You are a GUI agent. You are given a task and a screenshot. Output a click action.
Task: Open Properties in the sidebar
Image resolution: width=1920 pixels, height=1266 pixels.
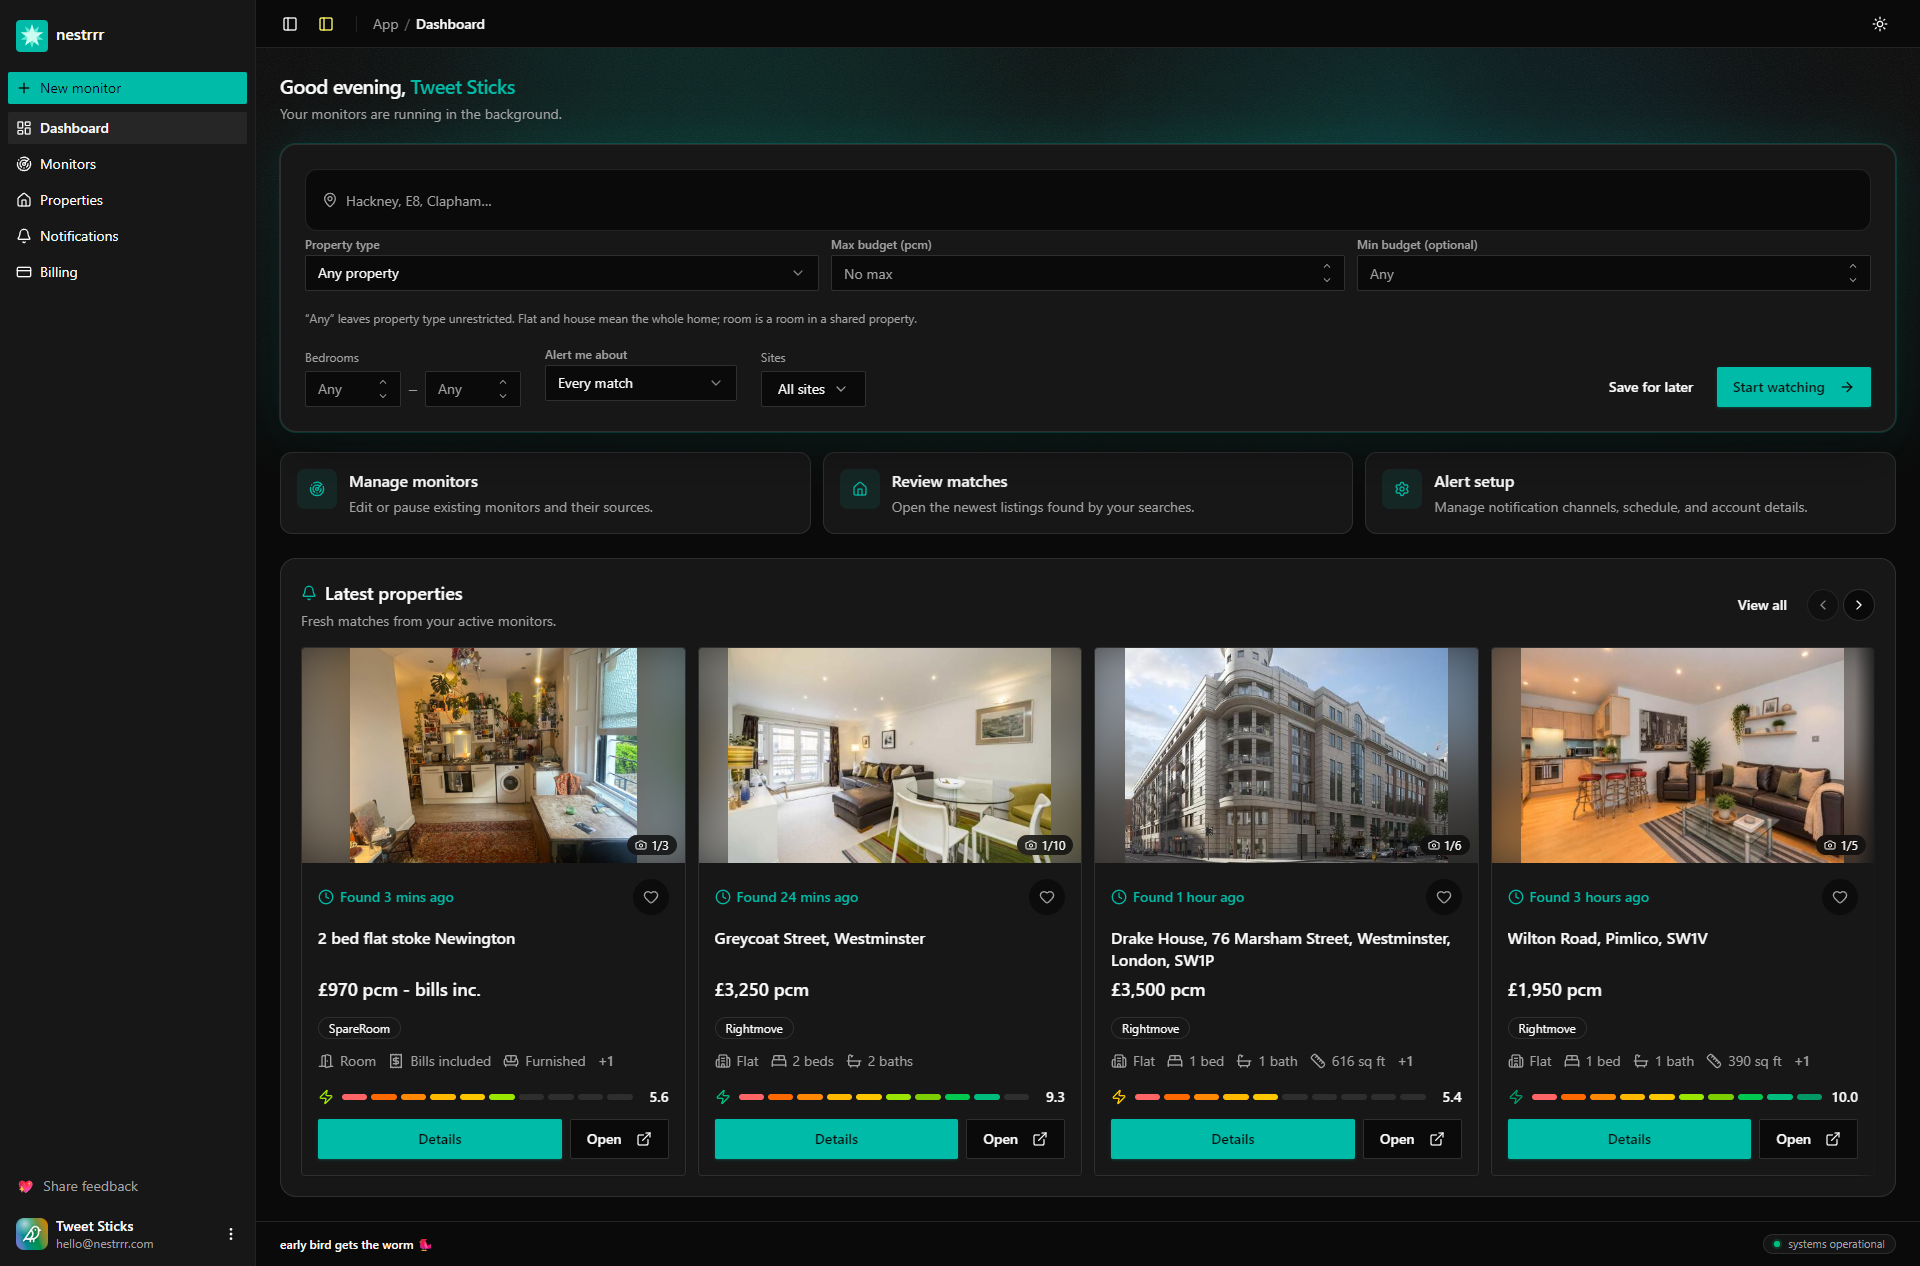[128, 200]
